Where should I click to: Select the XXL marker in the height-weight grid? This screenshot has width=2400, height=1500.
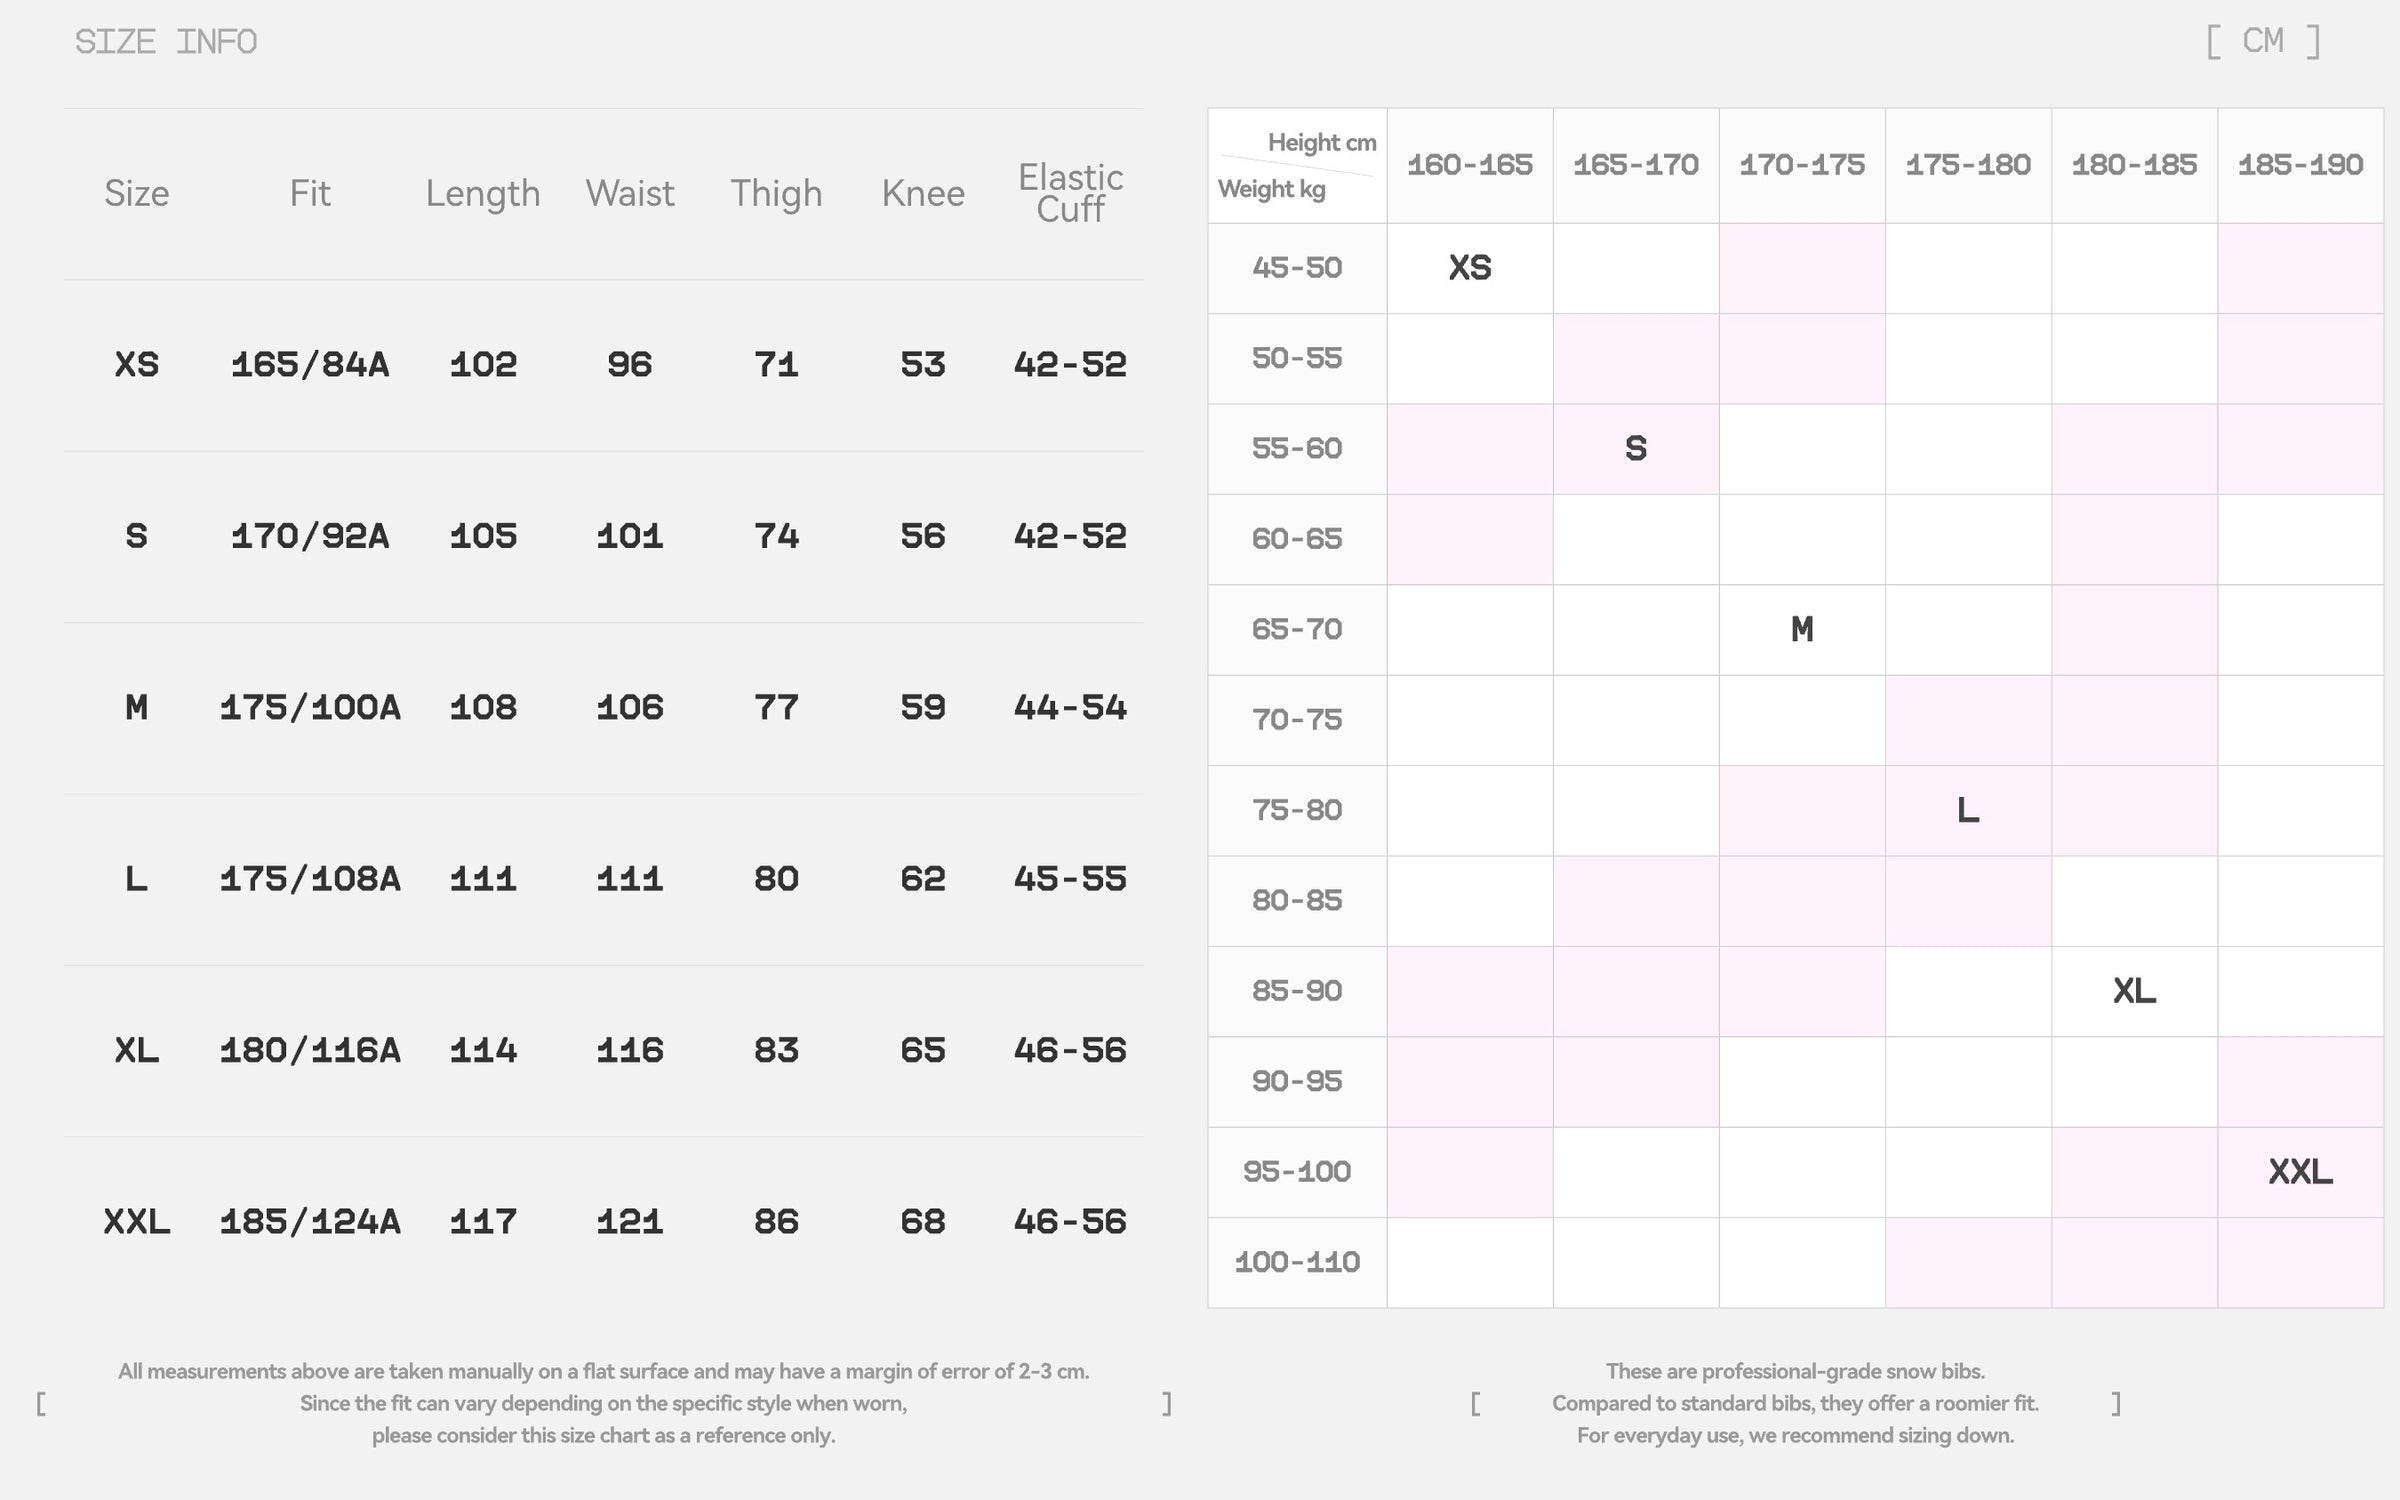coord(2300,1172)
